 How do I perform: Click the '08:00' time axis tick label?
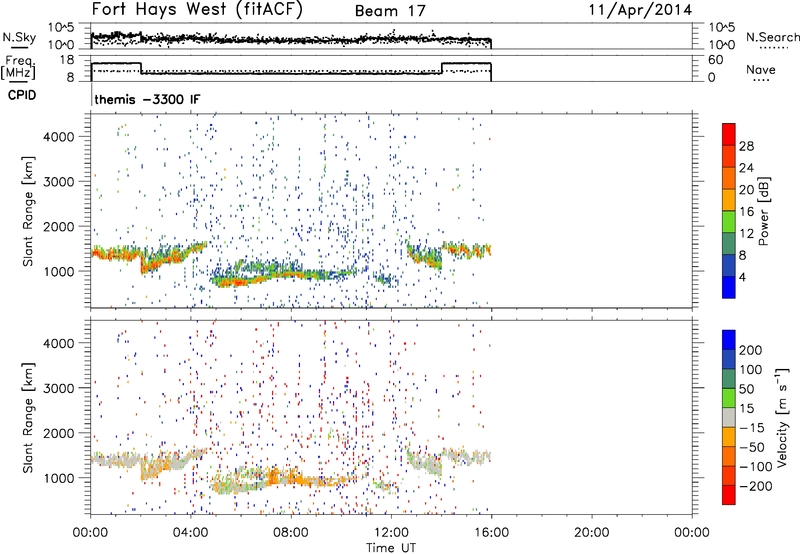(291, 533)
